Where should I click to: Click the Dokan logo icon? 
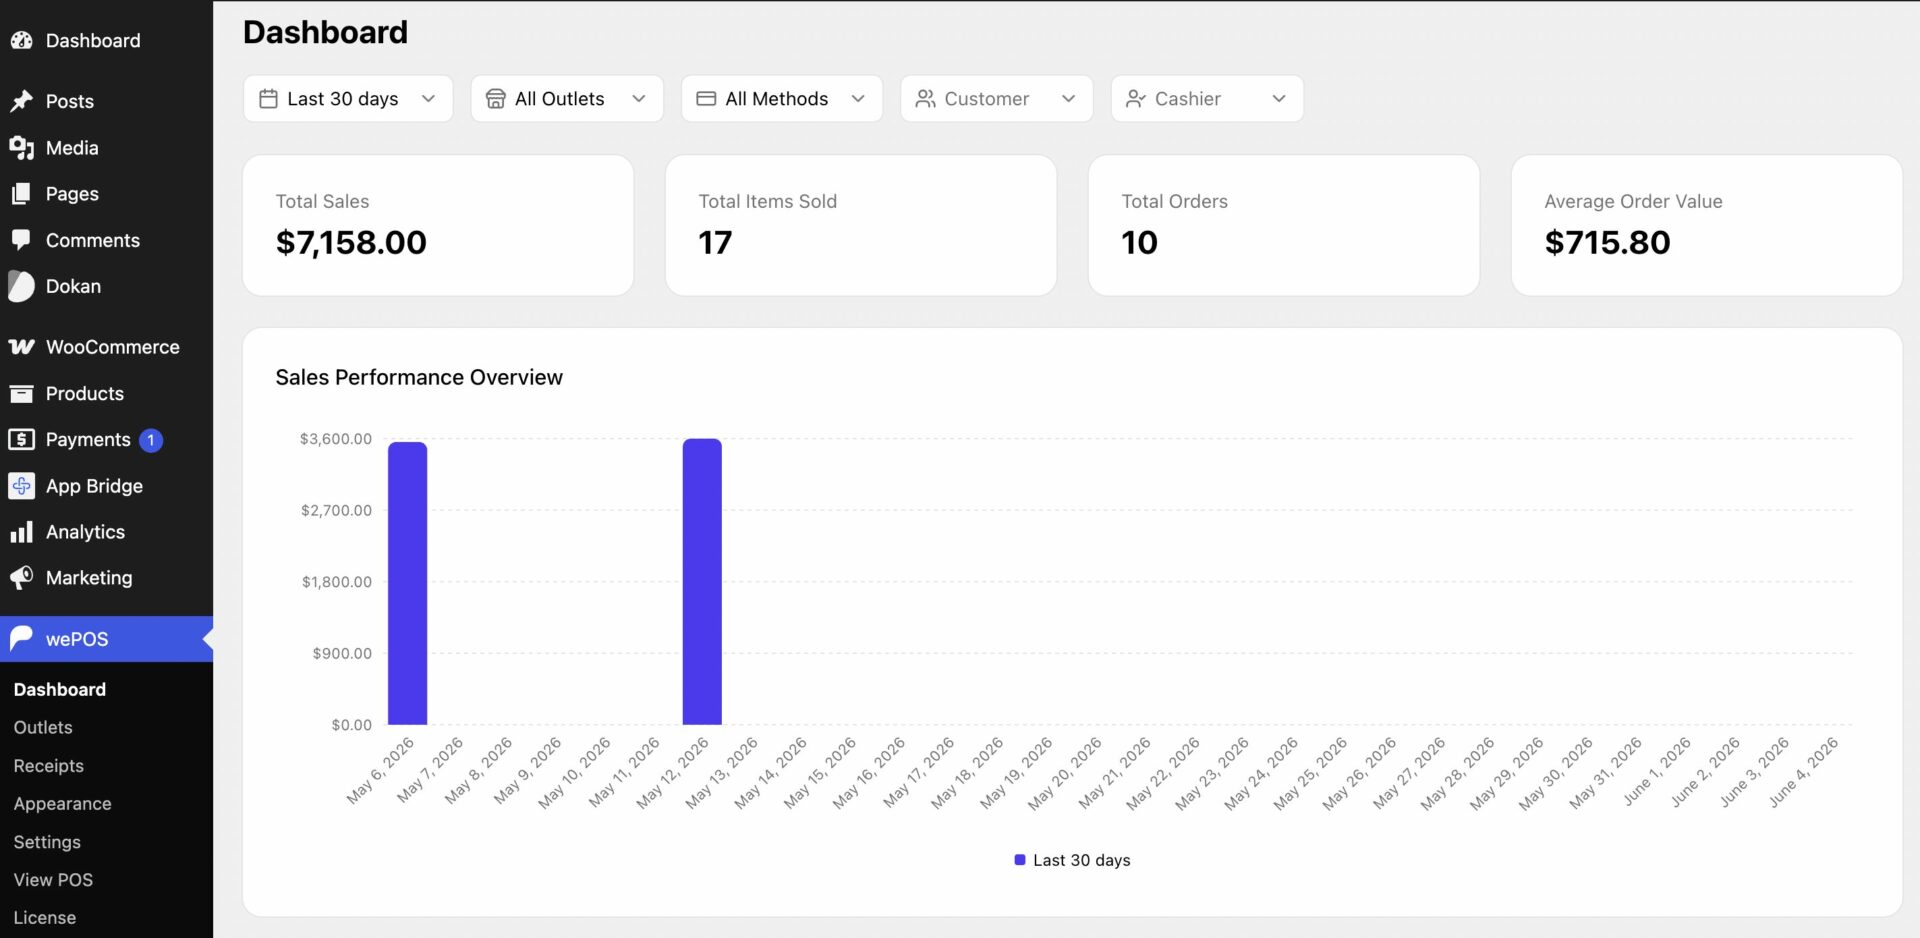point(21,286)
